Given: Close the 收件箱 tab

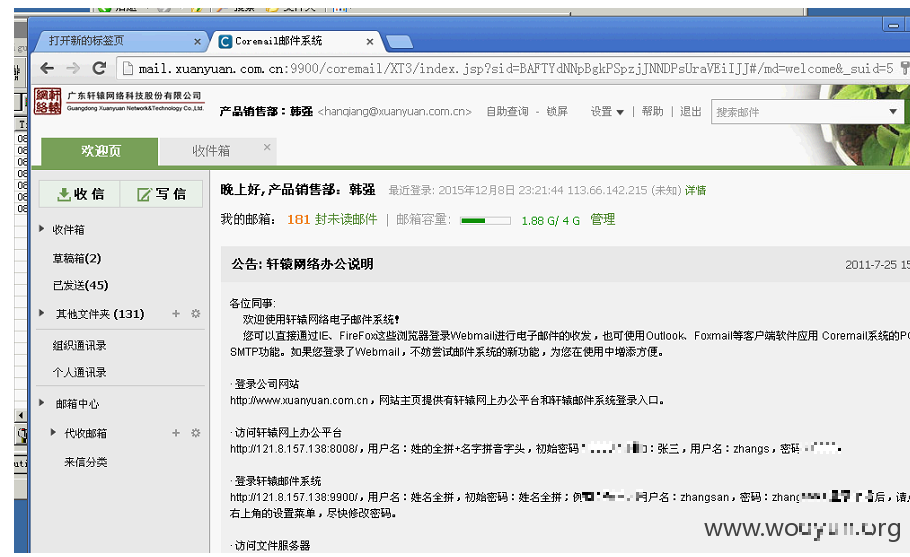Looking at the screenshot, I should click(x=267, y=147).
